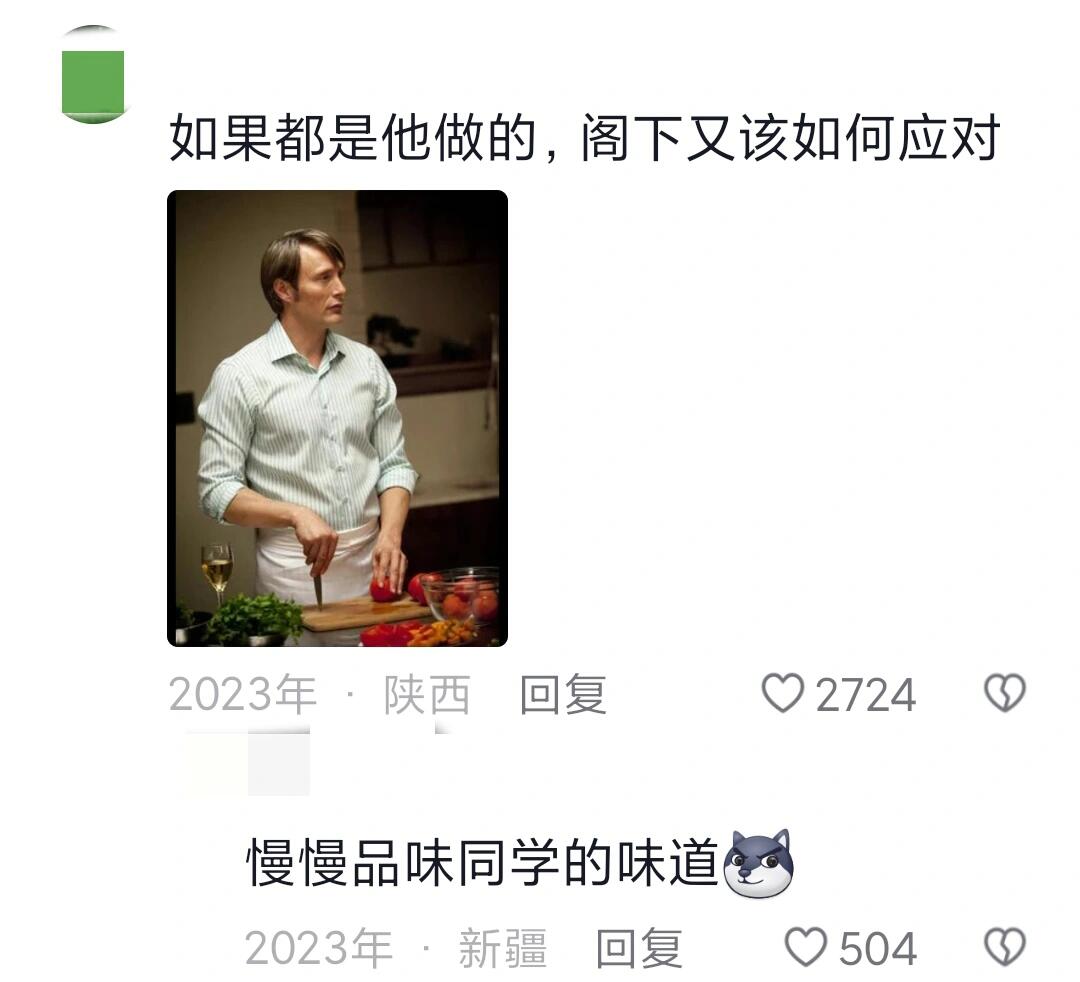
Task: Select the comment text 如果都是他做的
Action: point(352,138)
